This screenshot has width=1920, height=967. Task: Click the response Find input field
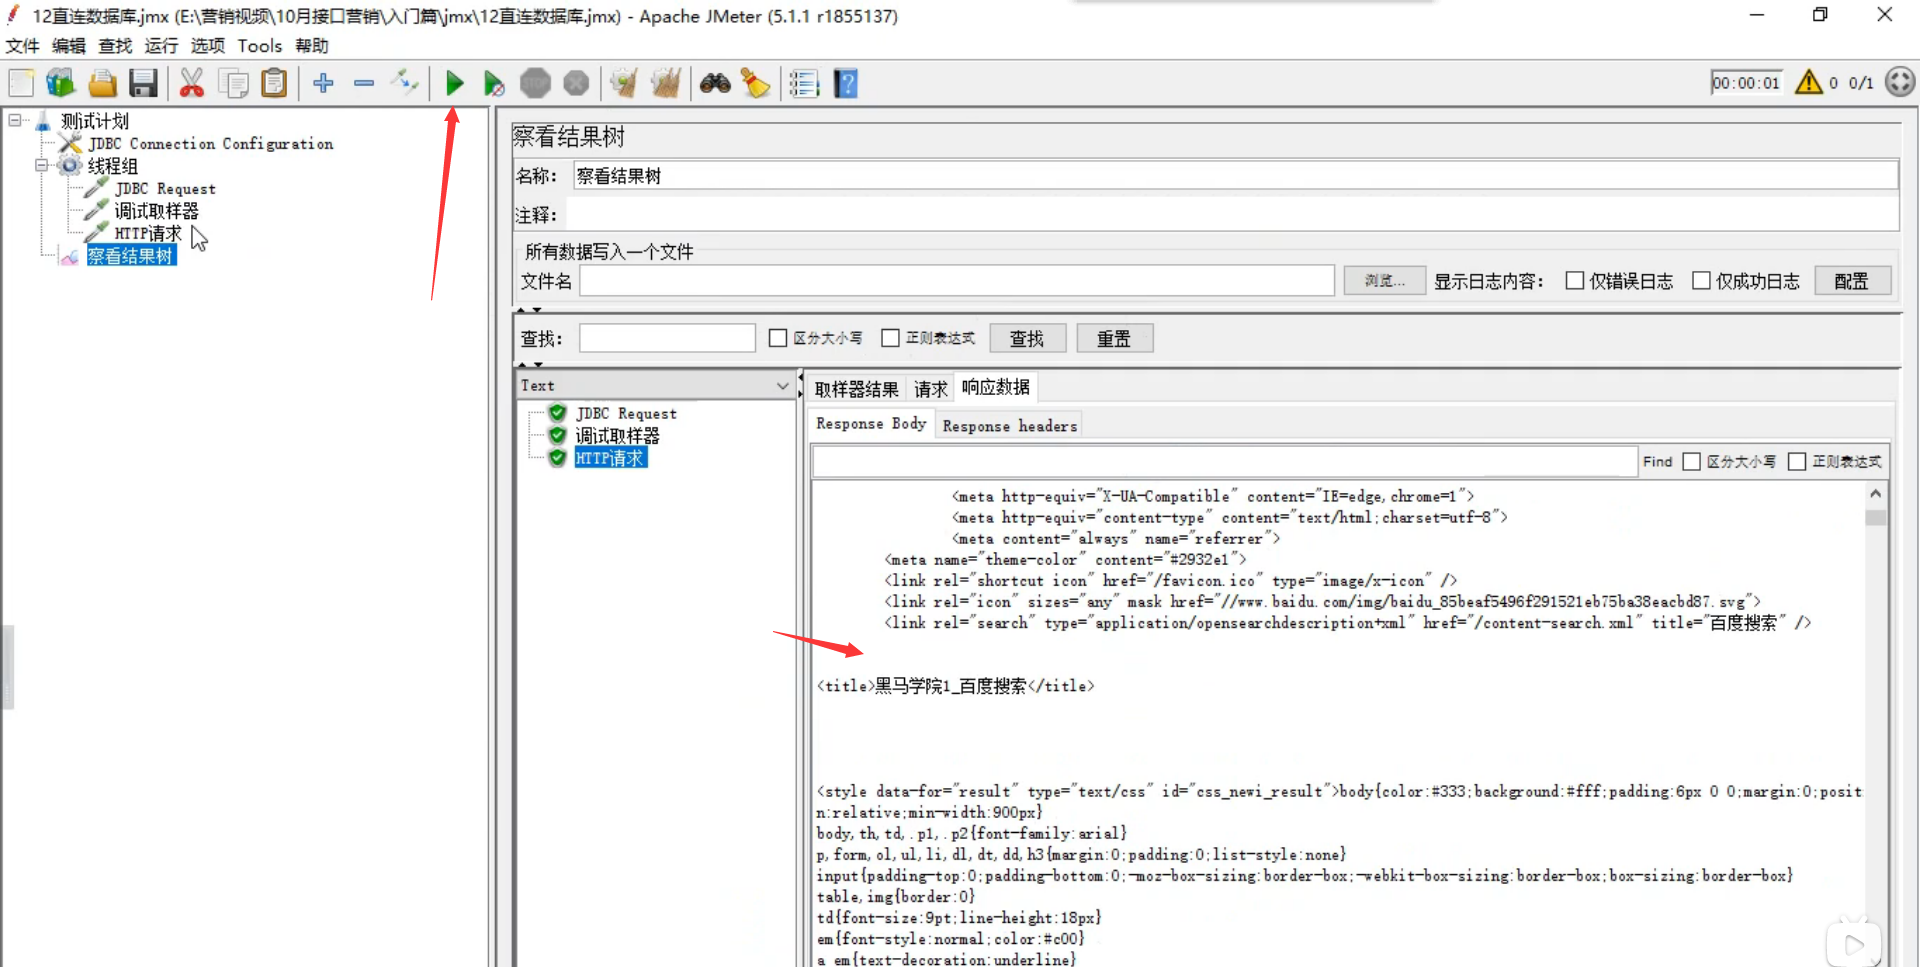(1224, 461)
